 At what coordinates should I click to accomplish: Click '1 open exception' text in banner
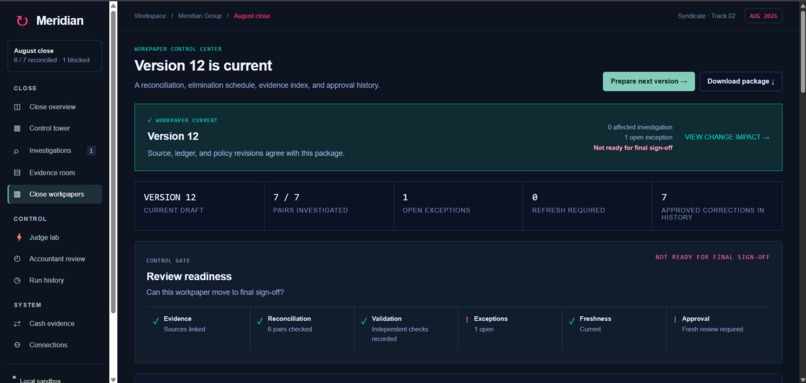click(648, 137)
